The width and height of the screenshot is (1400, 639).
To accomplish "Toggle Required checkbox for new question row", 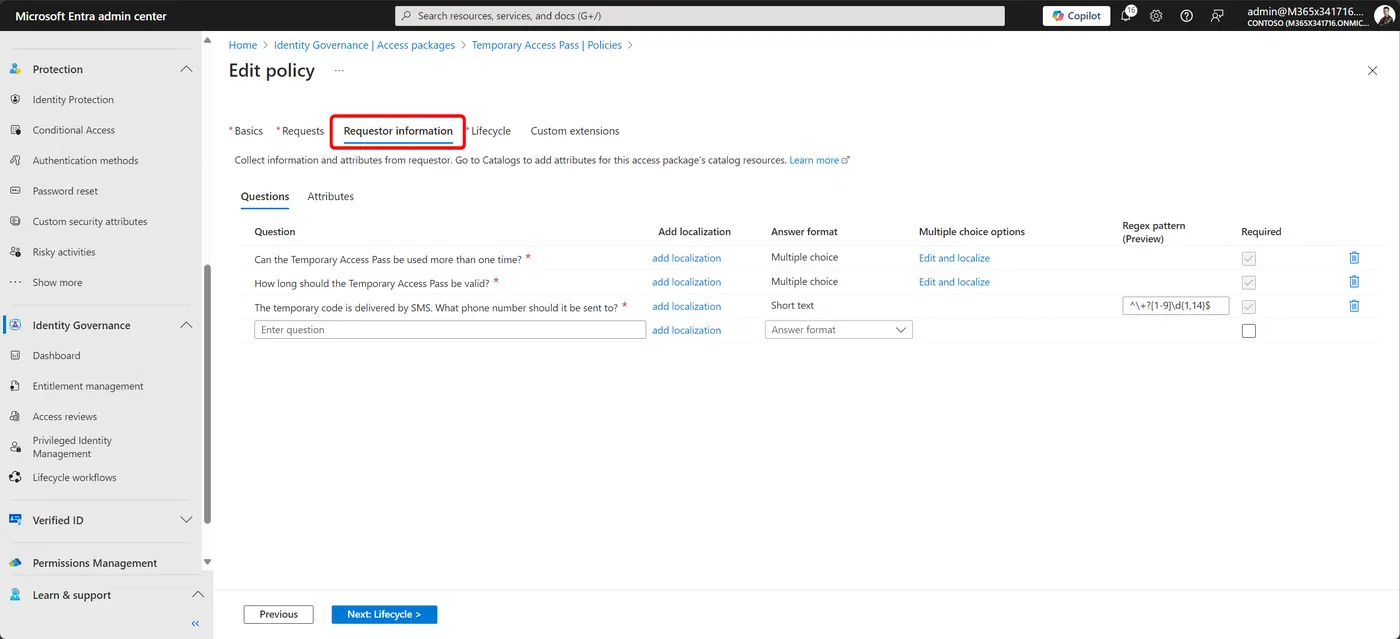I will 1248,331.
